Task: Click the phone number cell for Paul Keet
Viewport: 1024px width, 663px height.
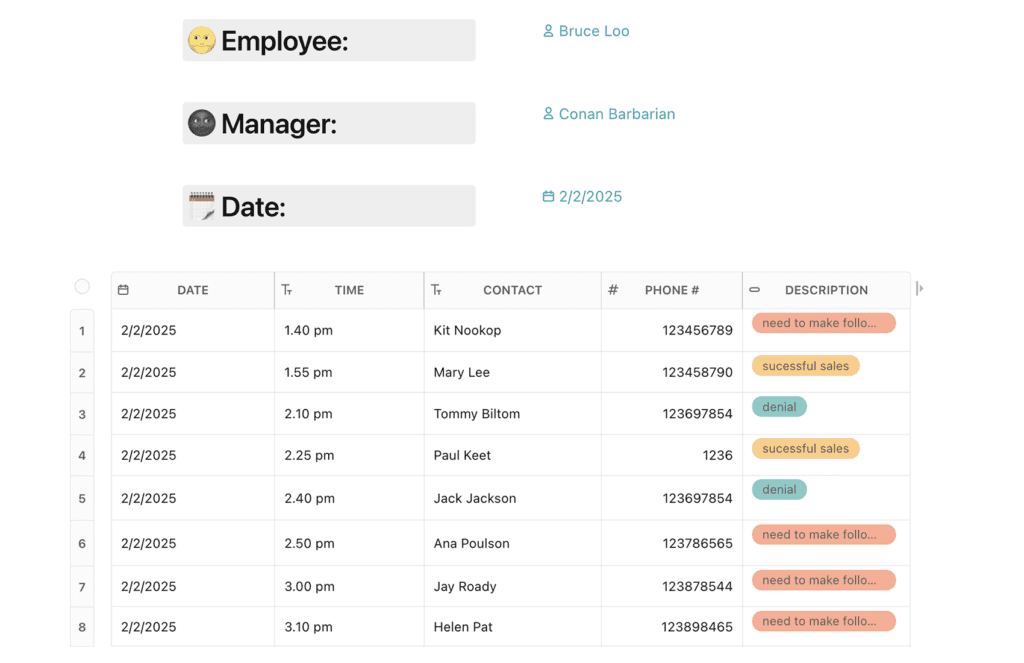Action: click(x=671, y=455)
